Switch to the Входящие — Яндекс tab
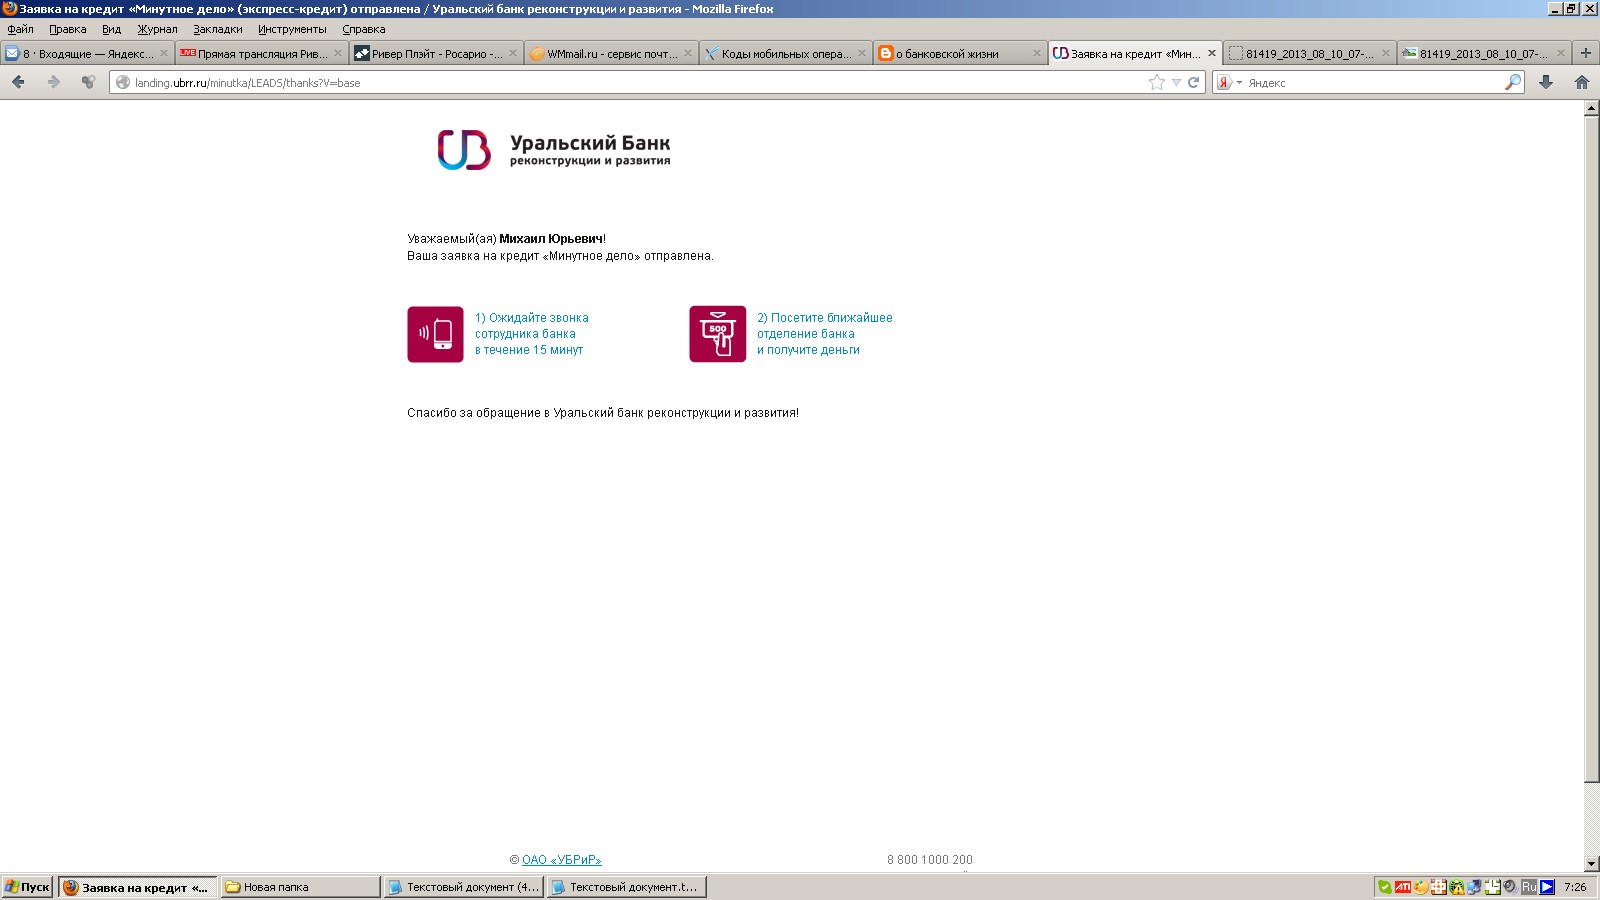 87,53
